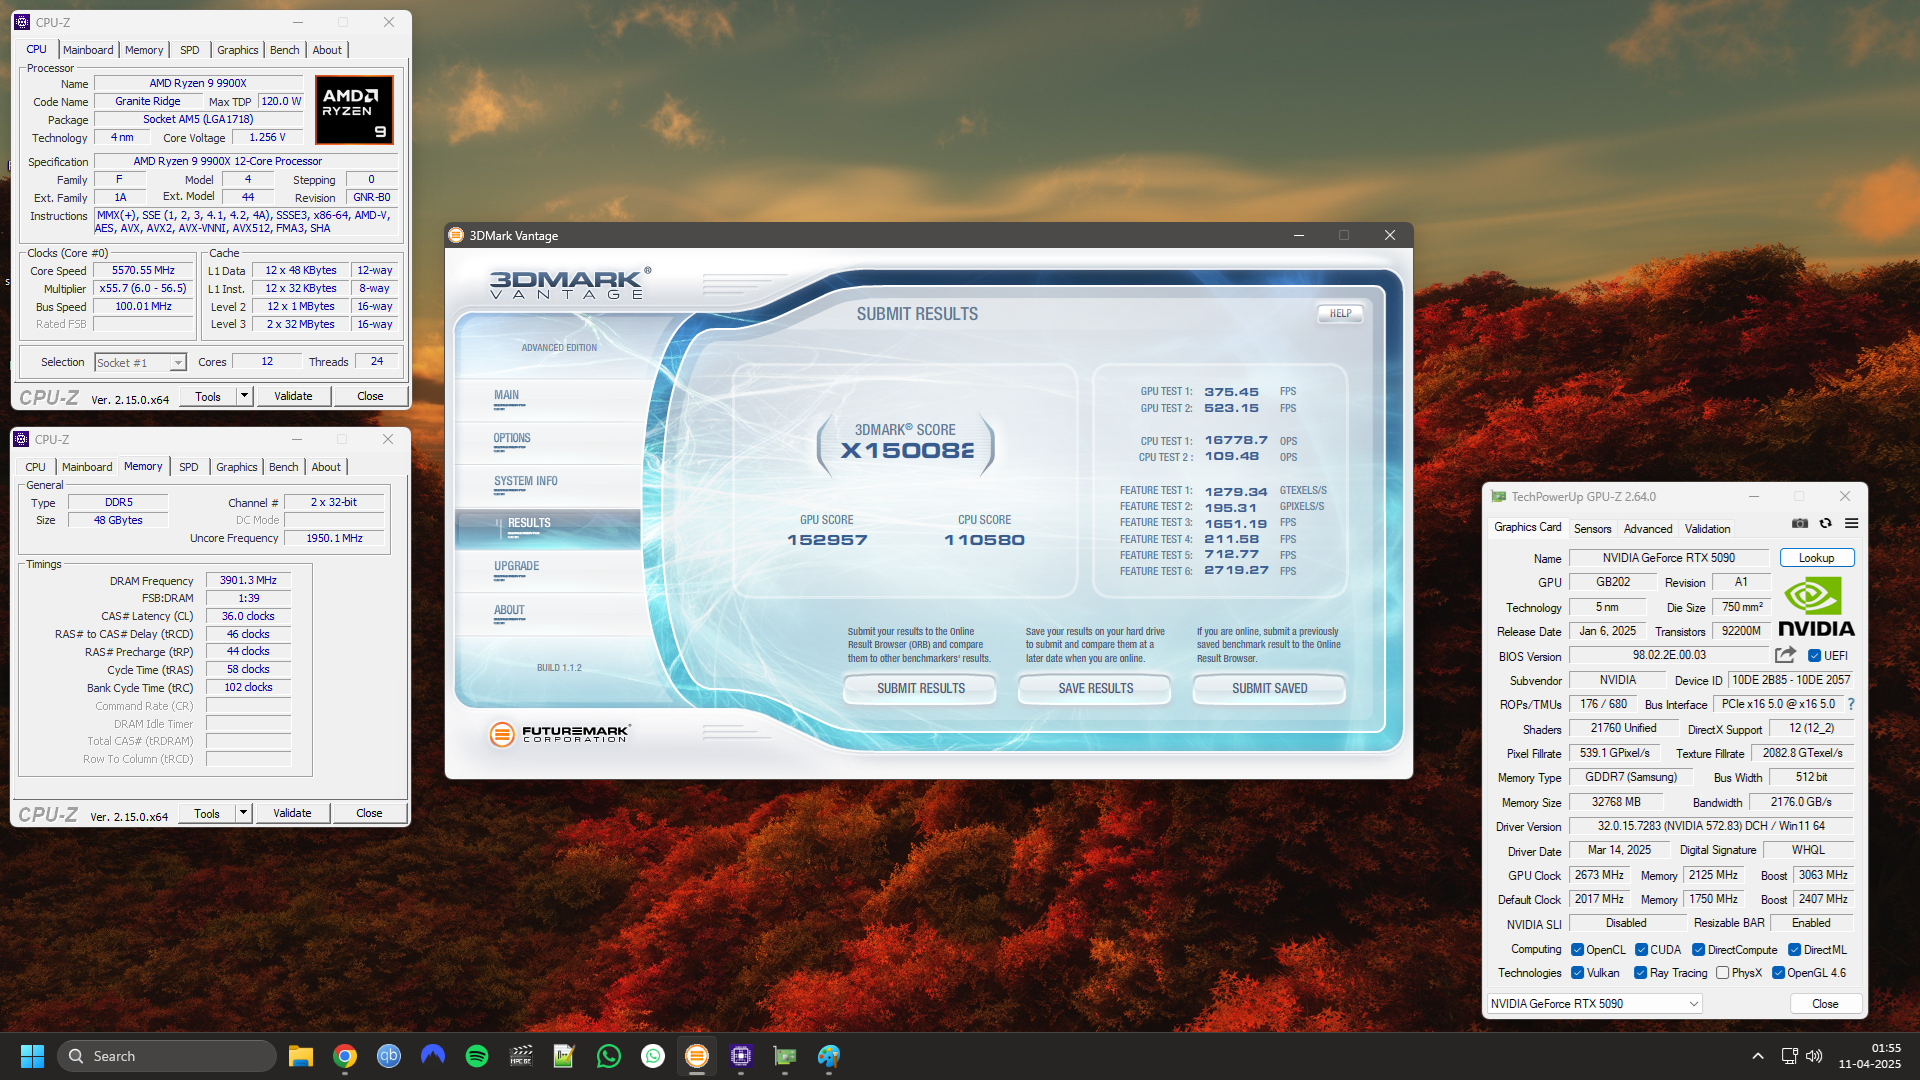Click the NVIDIA logo in GPU-Z
Image resolution: width=1920 pixels, height=1080 pixels.
pos(1816,606)
